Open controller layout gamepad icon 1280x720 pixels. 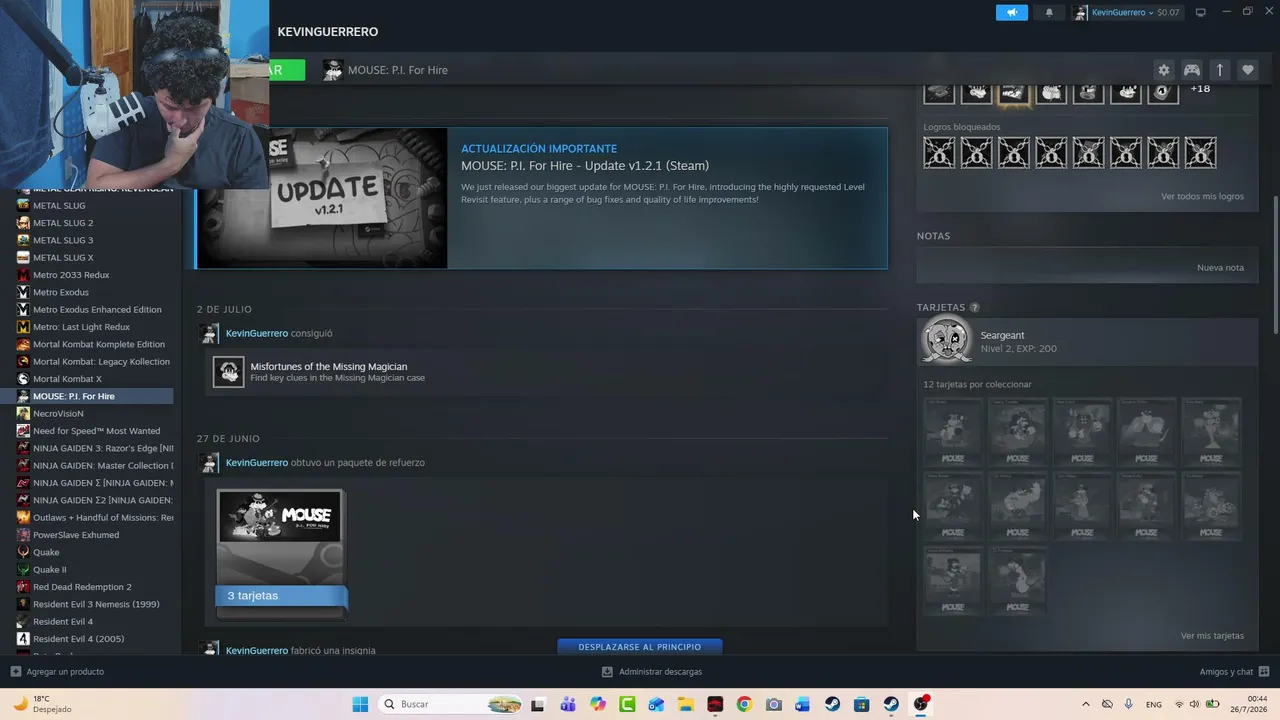(1192, 70)
